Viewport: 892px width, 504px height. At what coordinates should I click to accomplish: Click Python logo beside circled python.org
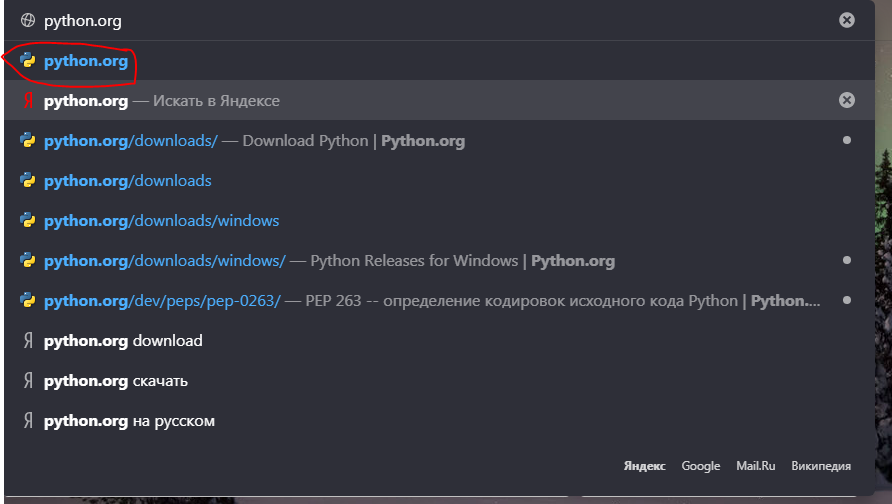coord(27,60)
